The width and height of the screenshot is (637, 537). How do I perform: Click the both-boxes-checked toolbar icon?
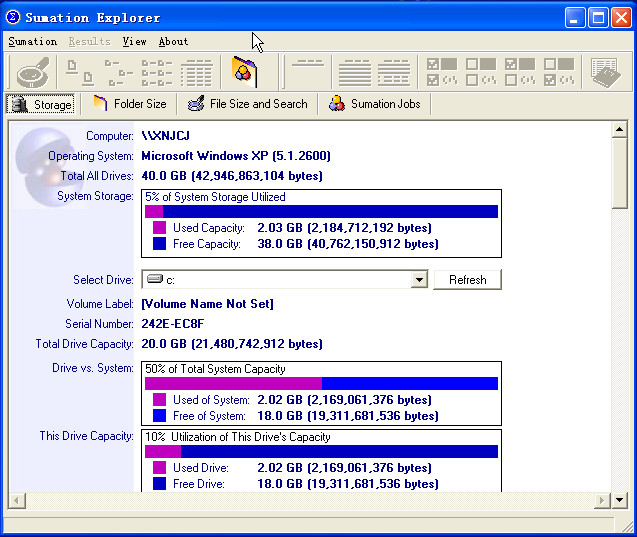pos(442,72)
